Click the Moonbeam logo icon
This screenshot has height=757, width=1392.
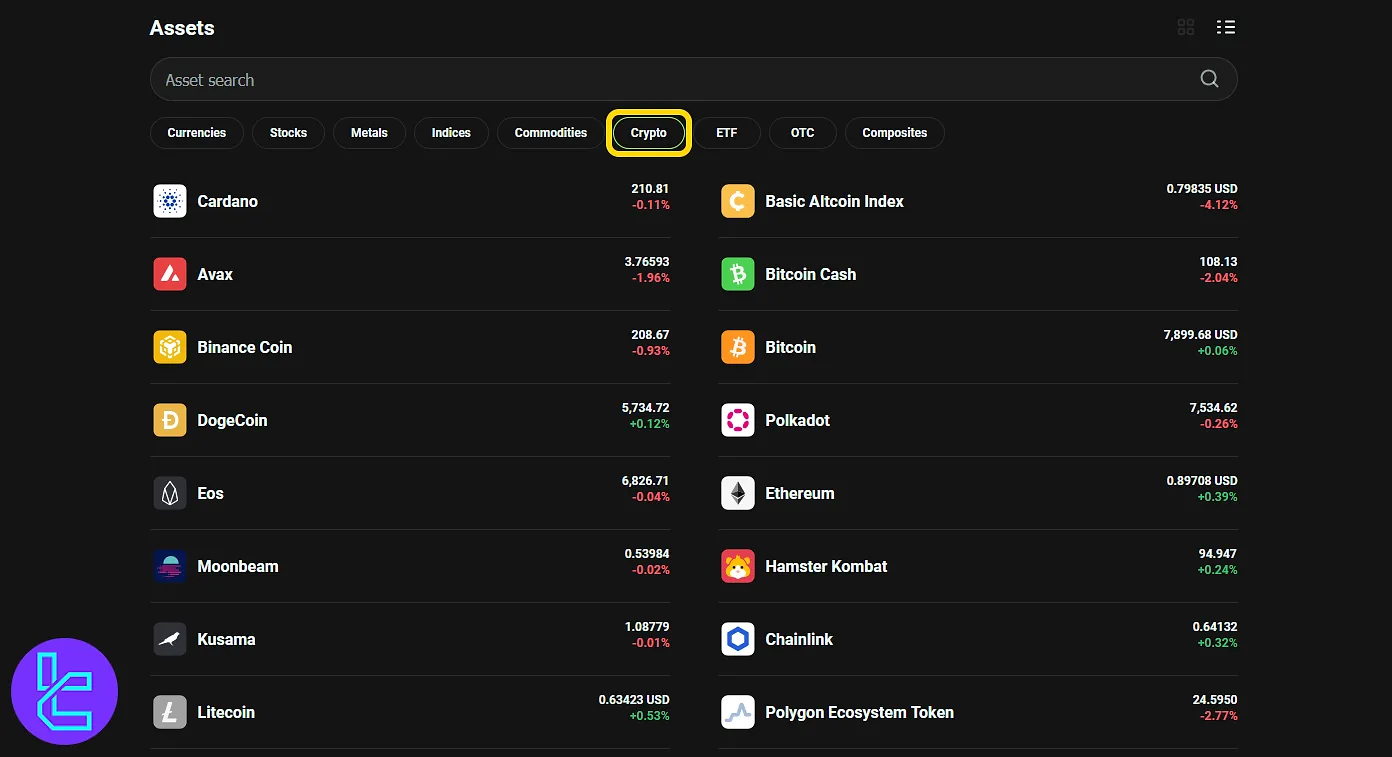point(170,566)
